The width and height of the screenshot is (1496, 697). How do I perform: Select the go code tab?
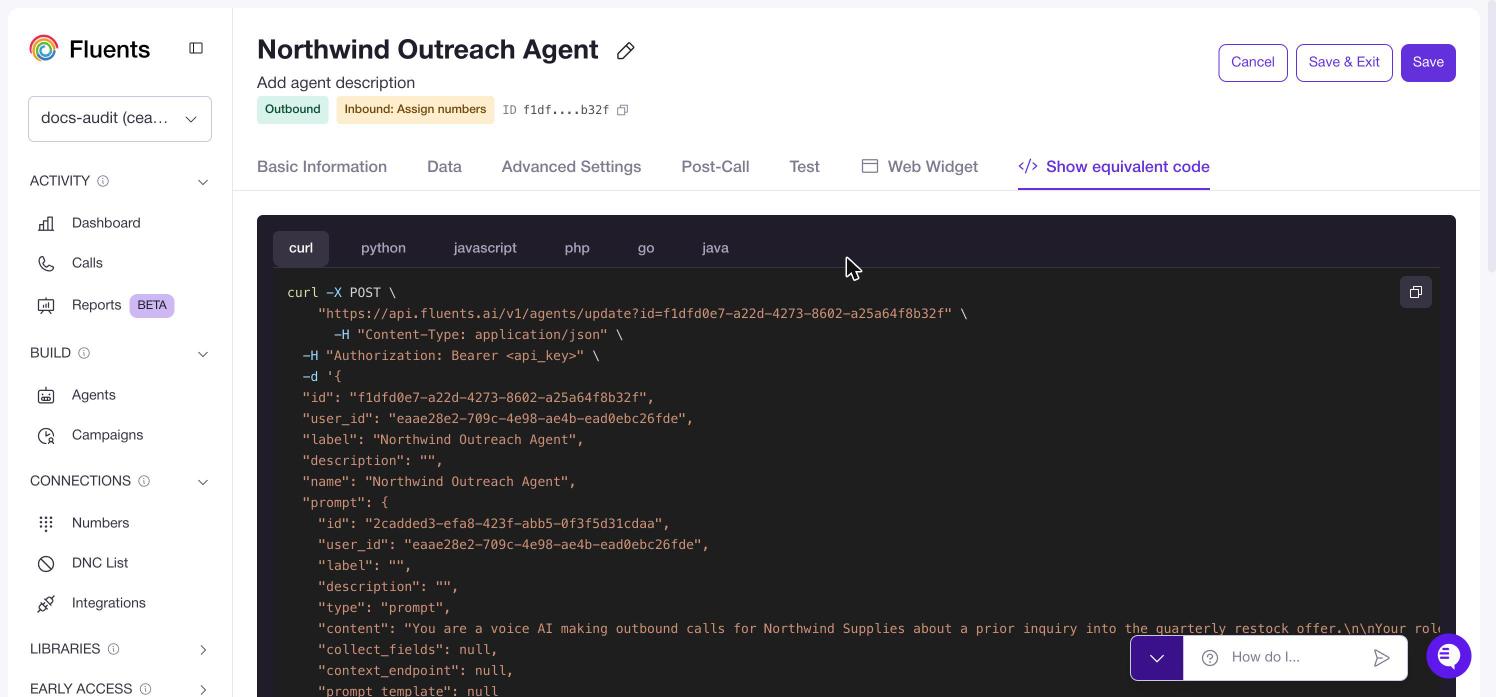coord(646,248)
